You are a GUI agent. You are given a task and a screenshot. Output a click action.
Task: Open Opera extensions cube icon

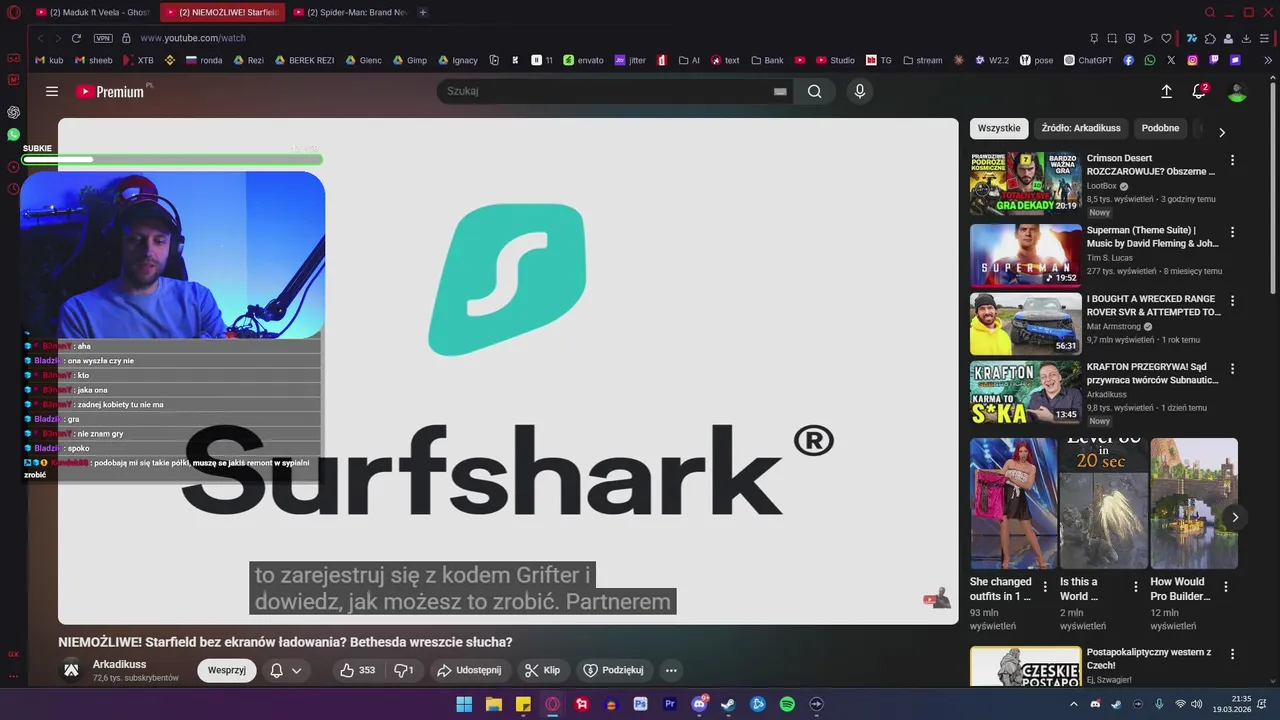click(x=1210, y=38)
